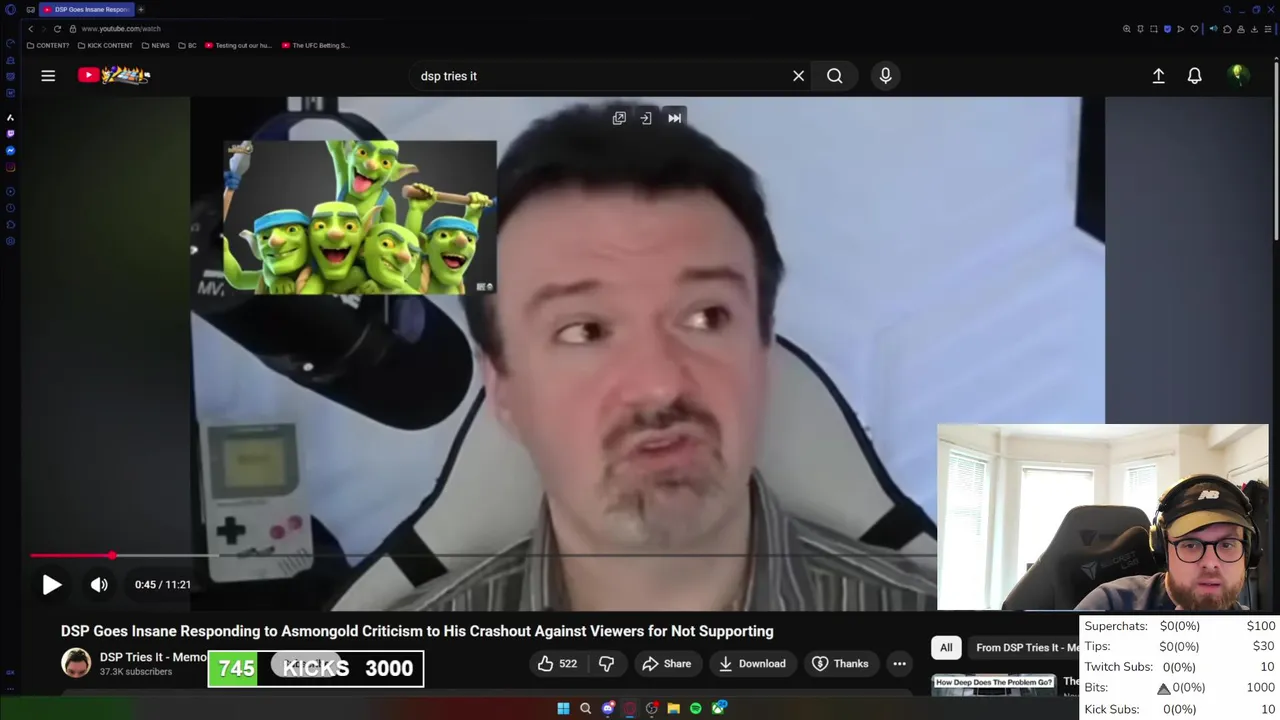Image resolution: width=1280 pixels, height=720 pixels.
Task: Clear the search box with the X
Action: point(798,76)
